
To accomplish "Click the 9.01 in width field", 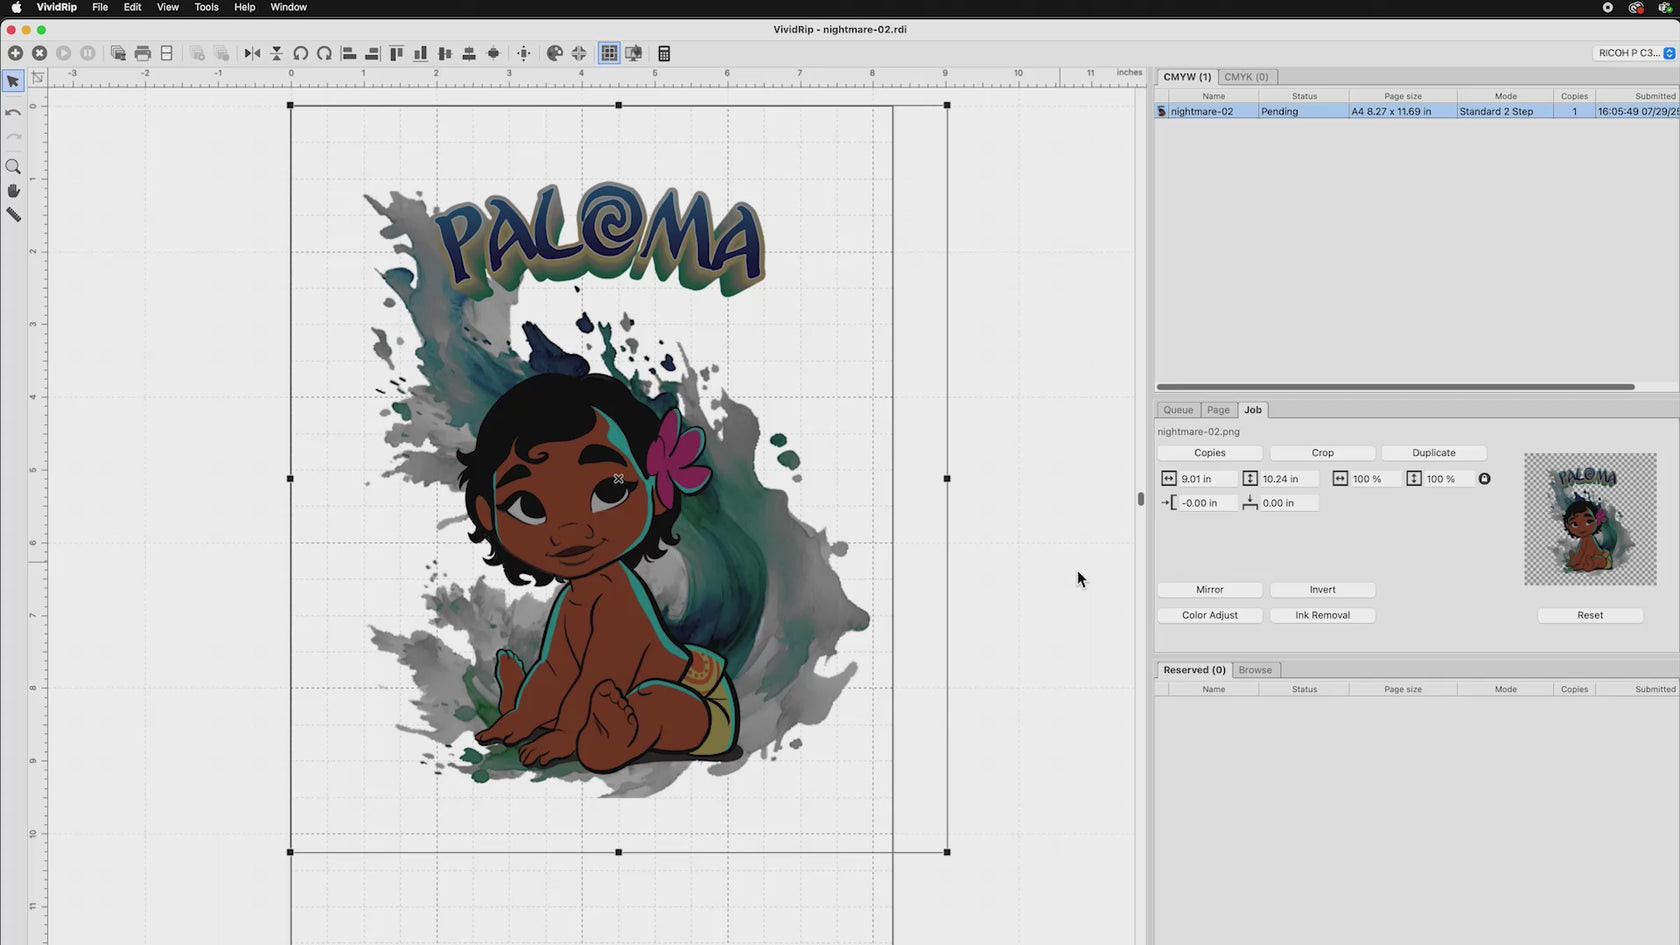I will pyautogui.click(x=1206, y=479).
